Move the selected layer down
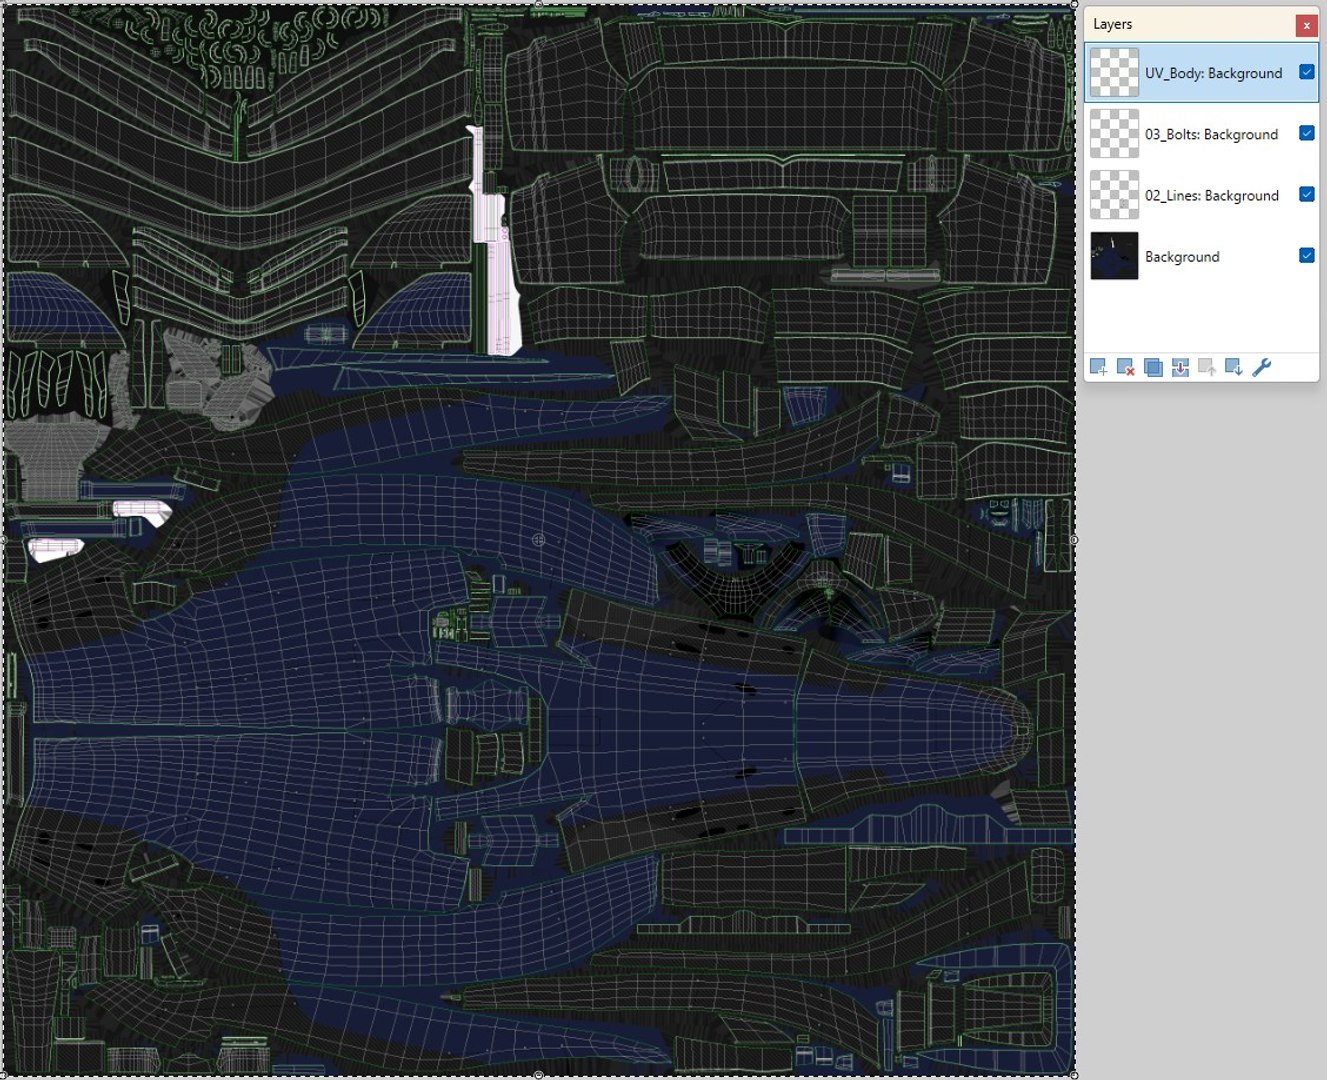The width and height of the screenshot is (1327, 1080). (x=1234, y=368)
